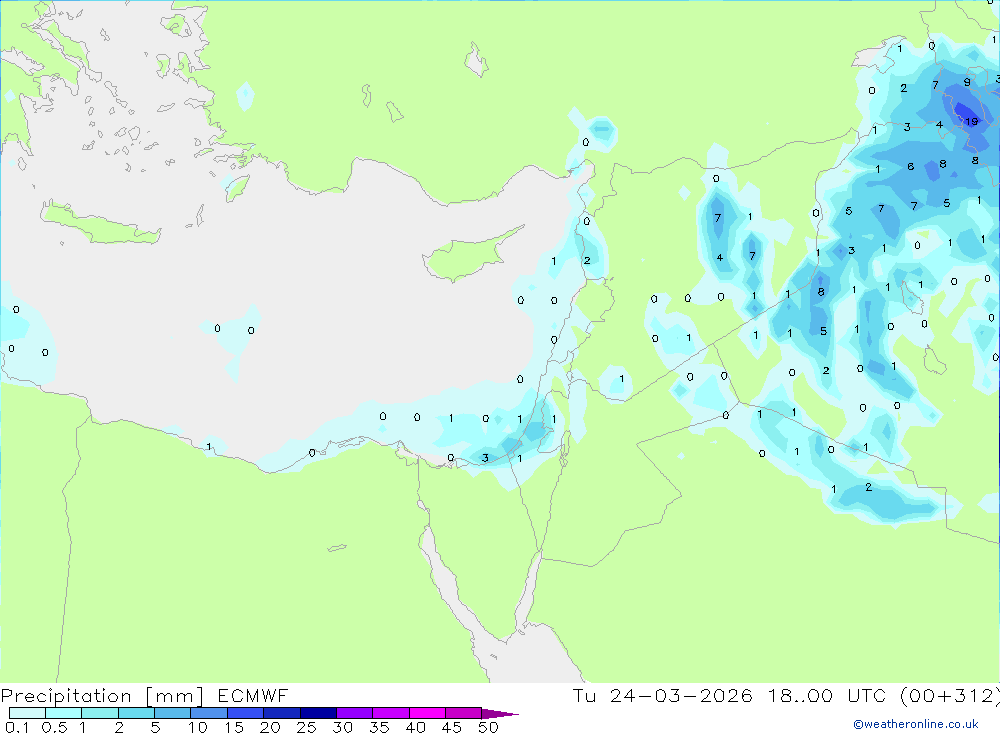Select the 2–5 mm legend color box

136,713
